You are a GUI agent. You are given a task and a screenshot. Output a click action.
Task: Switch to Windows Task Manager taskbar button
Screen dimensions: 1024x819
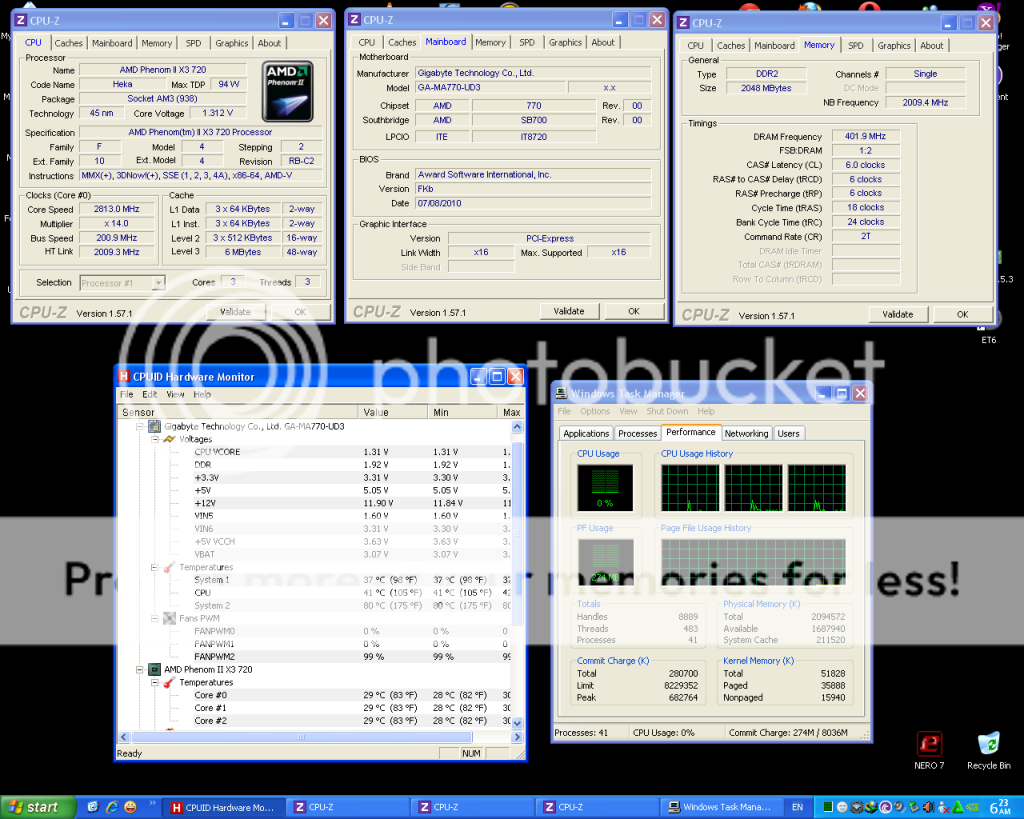point(722,808)
